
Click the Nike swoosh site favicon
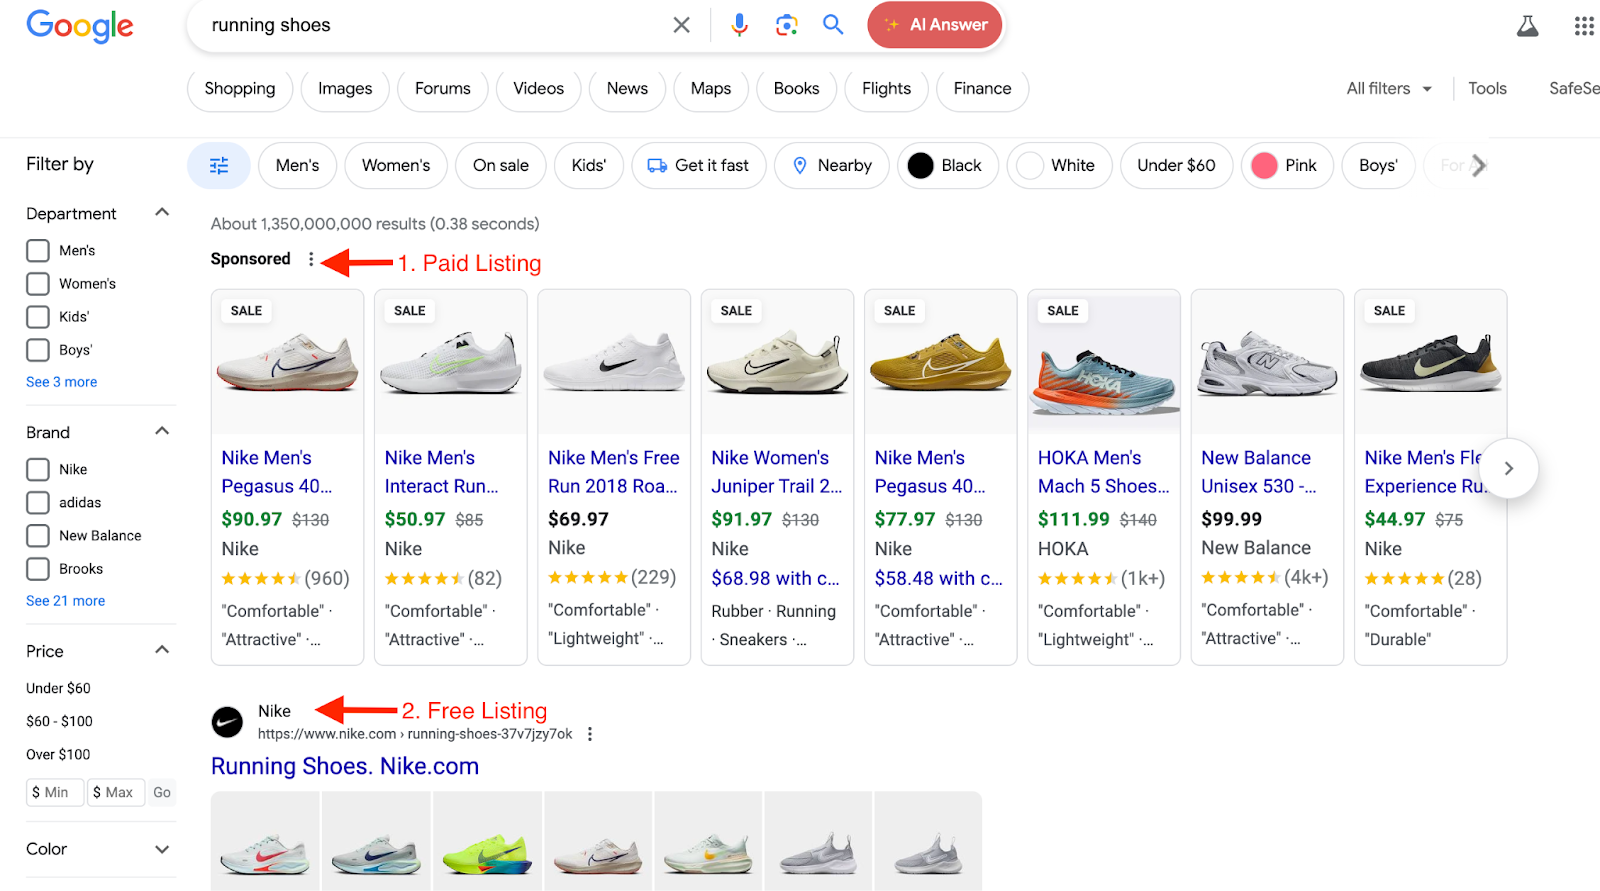(227, 722)
